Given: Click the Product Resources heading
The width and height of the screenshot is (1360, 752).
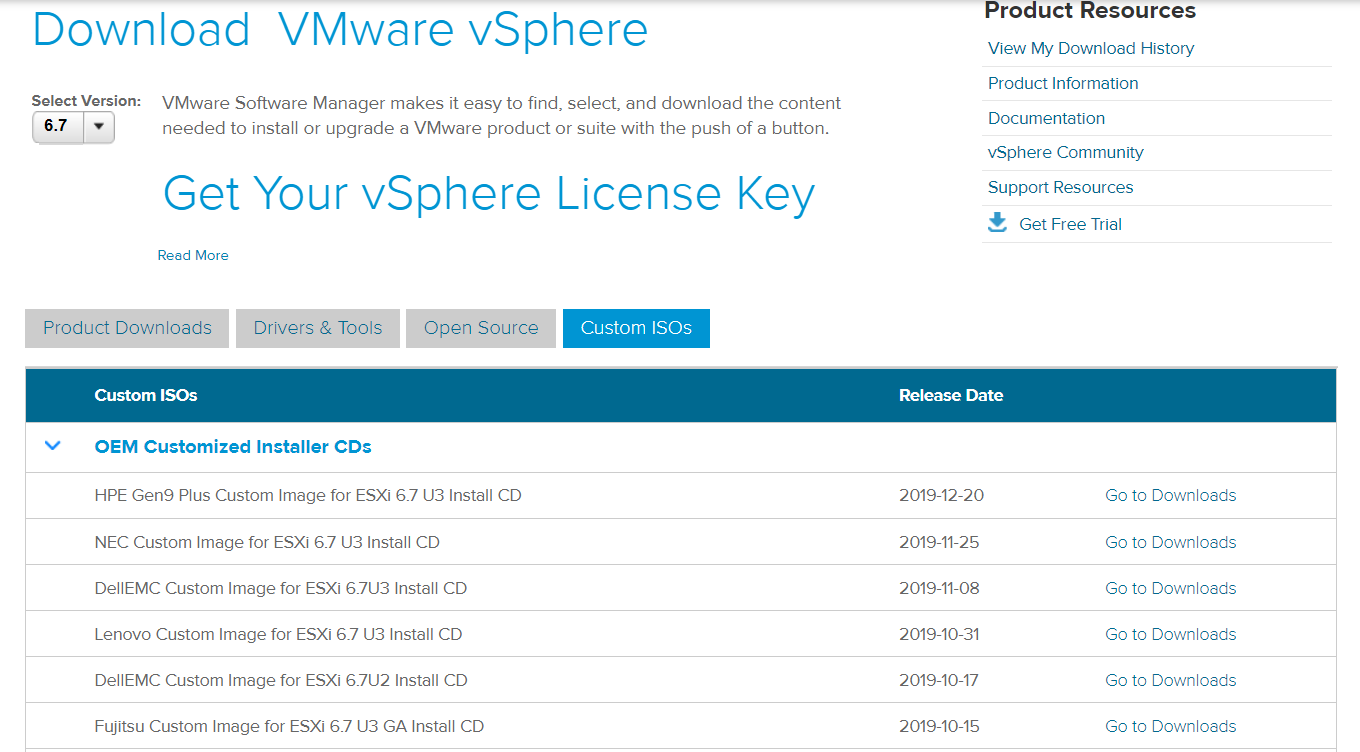Looking at the screenshot, I should click(1090, 11).
